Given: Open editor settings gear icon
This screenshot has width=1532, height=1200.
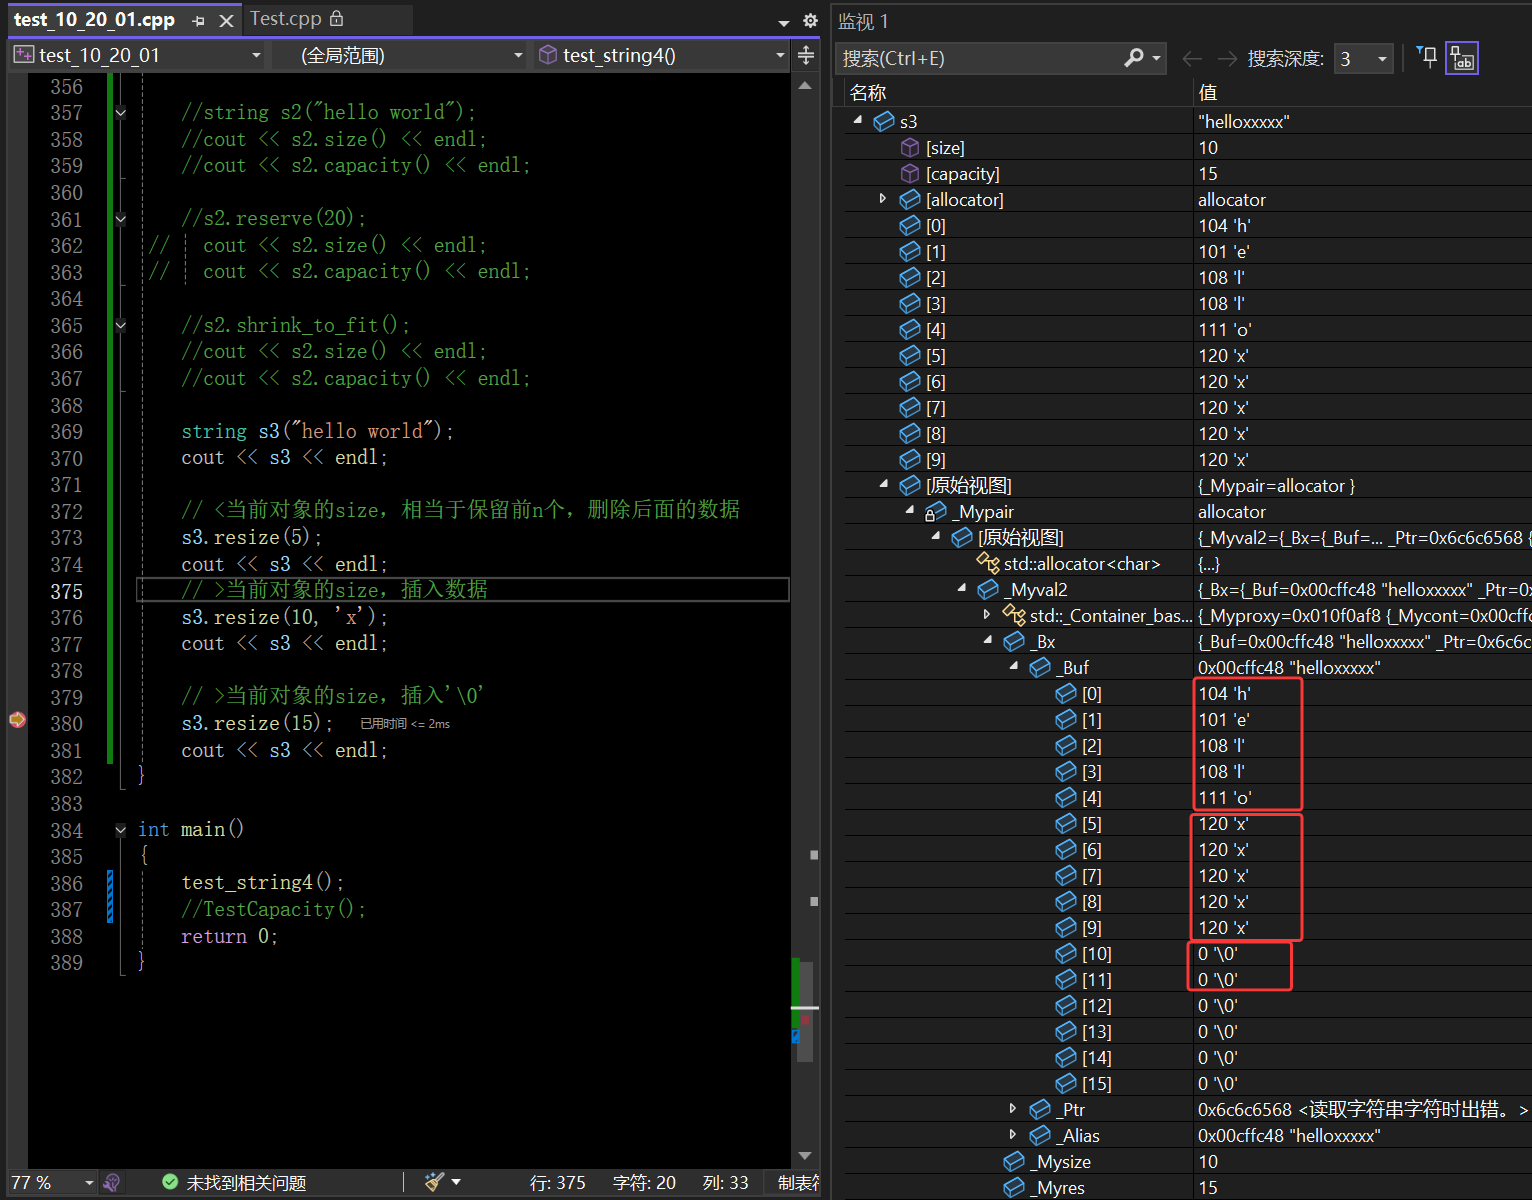Looking at the screenshot, I should point(810,20).
